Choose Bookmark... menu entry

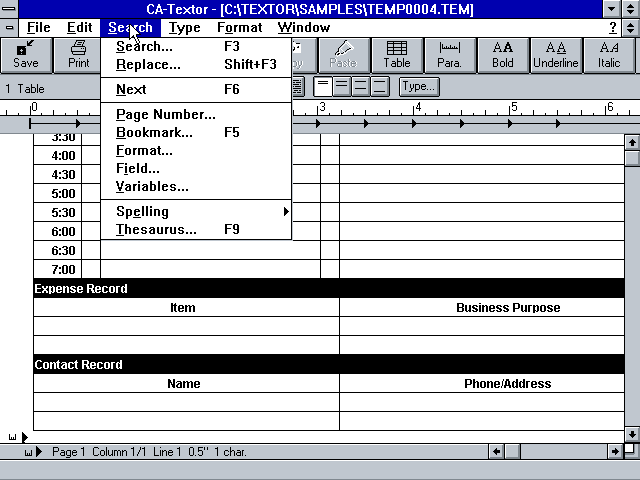click(196, 133)
